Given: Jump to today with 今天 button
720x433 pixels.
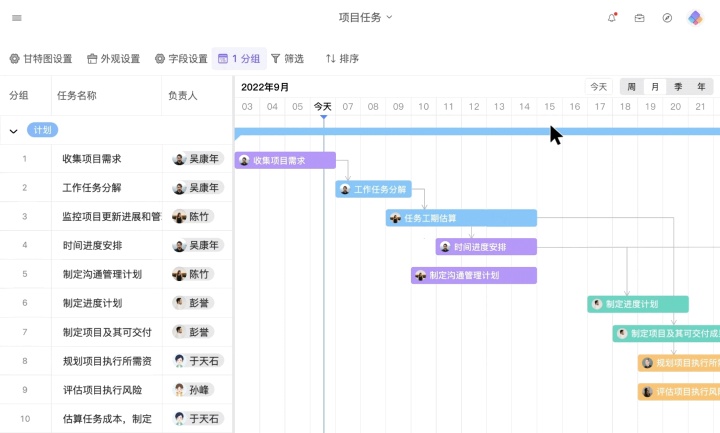Looking at the screenshot, I should (598, 87).
